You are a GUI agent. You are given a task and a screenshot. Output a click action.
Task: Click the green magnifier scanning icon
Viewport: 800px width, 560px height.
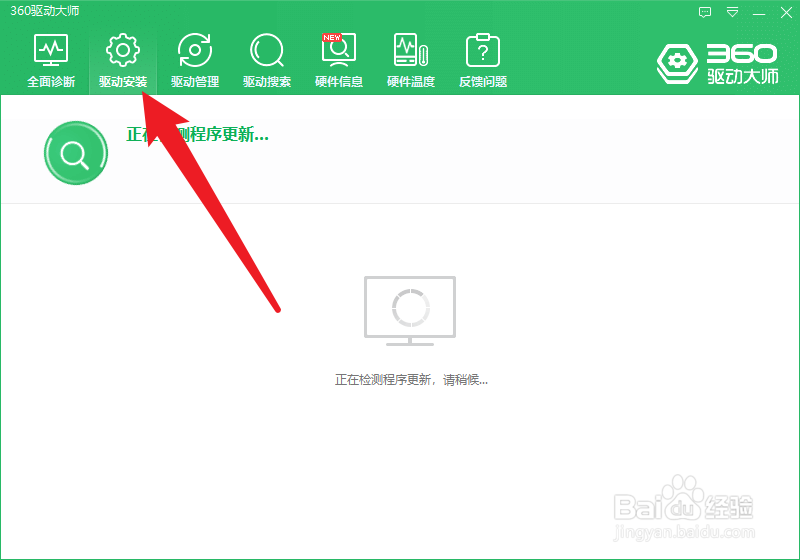(76, 153)
